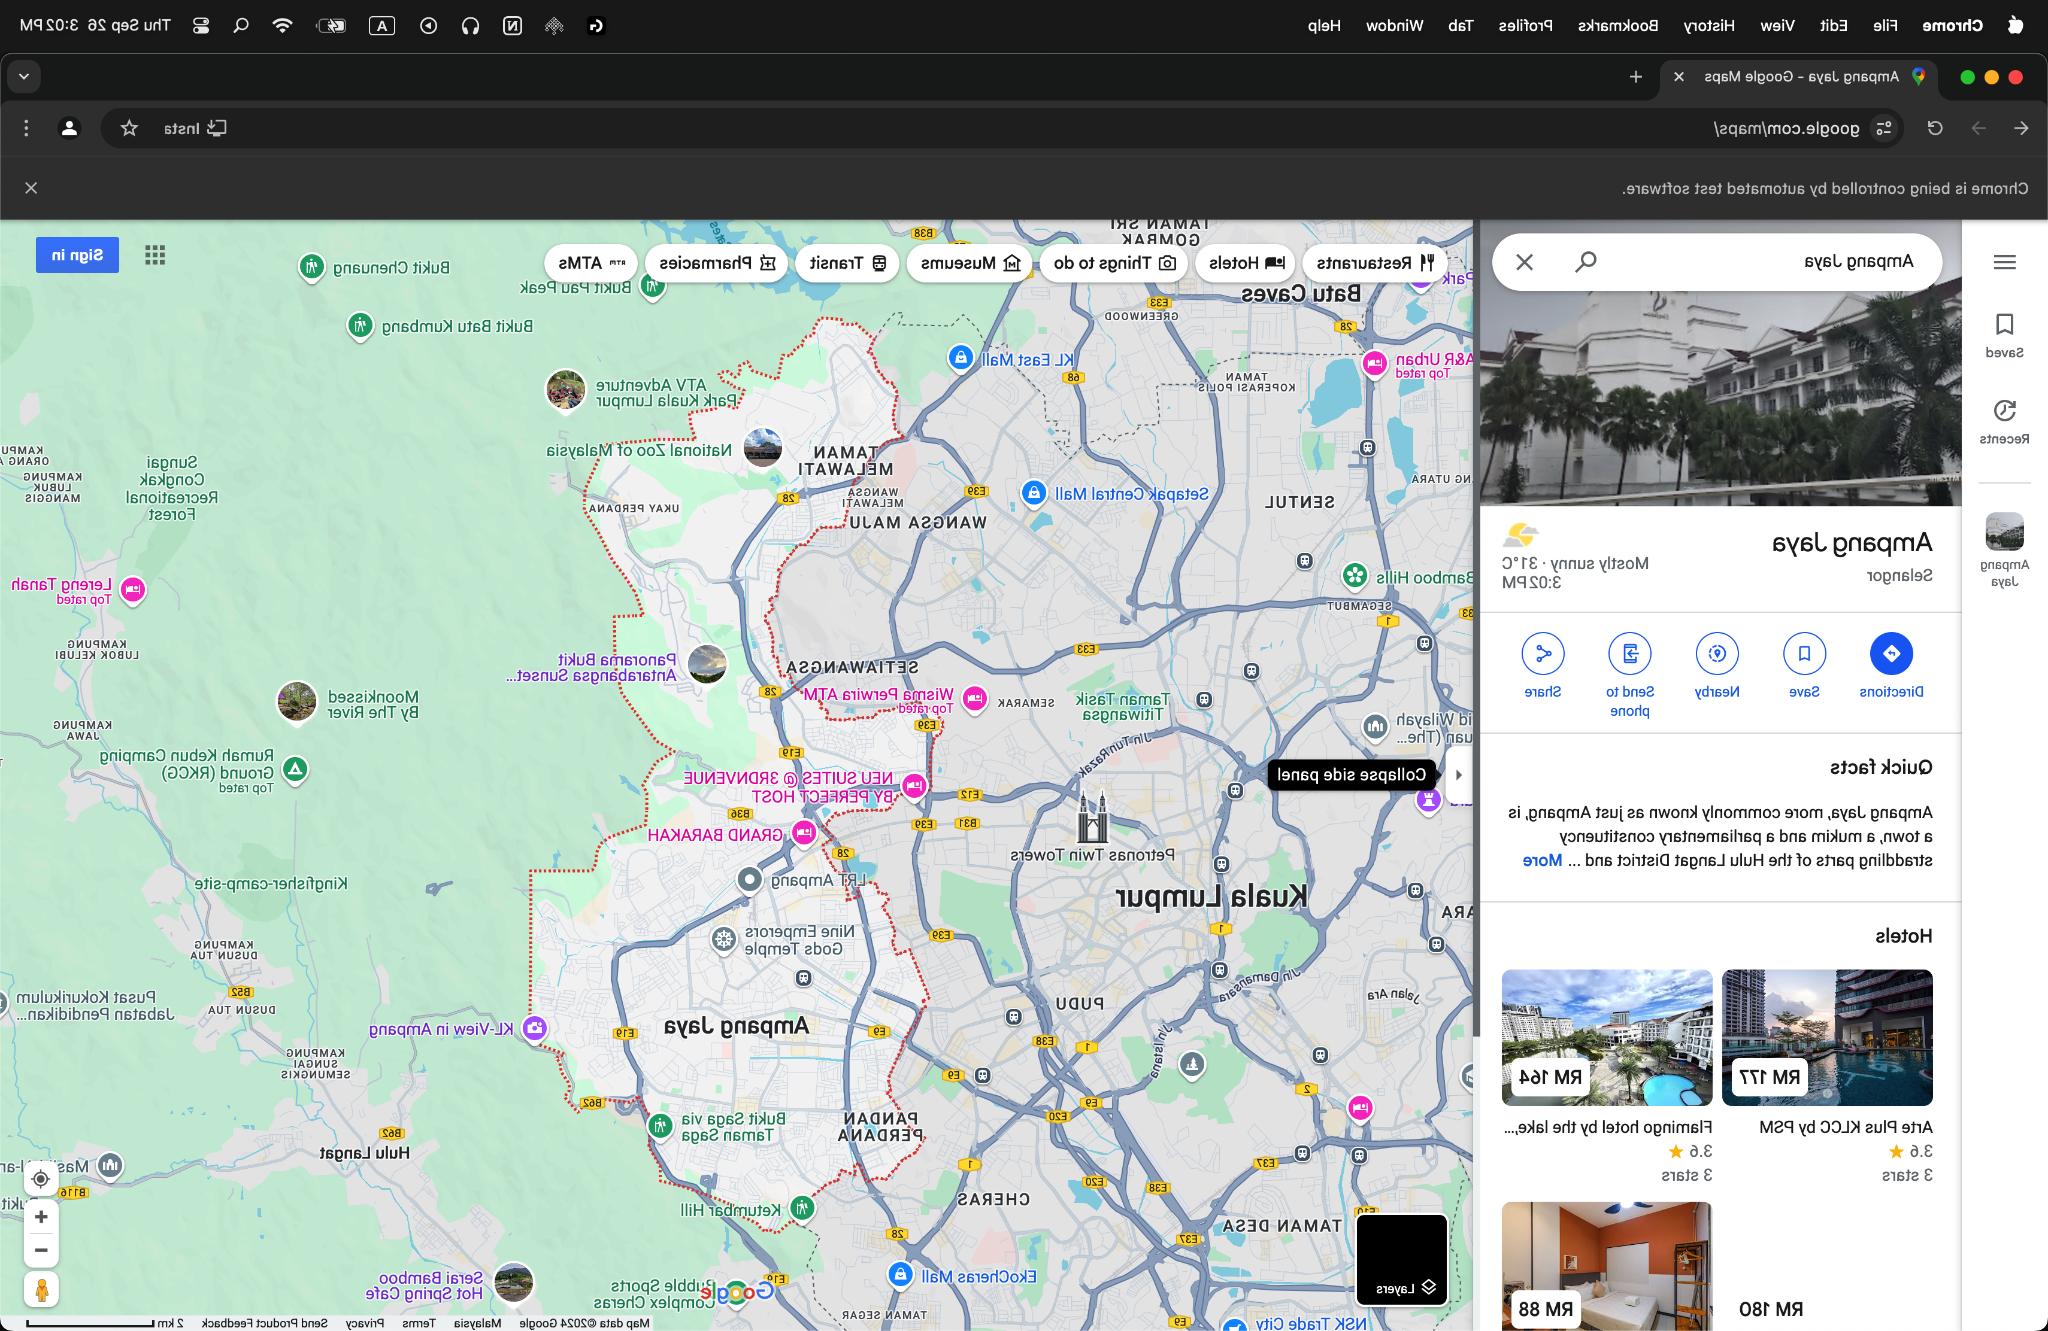Send Ampang Jaya to your phone

(x=1630, y=675)
